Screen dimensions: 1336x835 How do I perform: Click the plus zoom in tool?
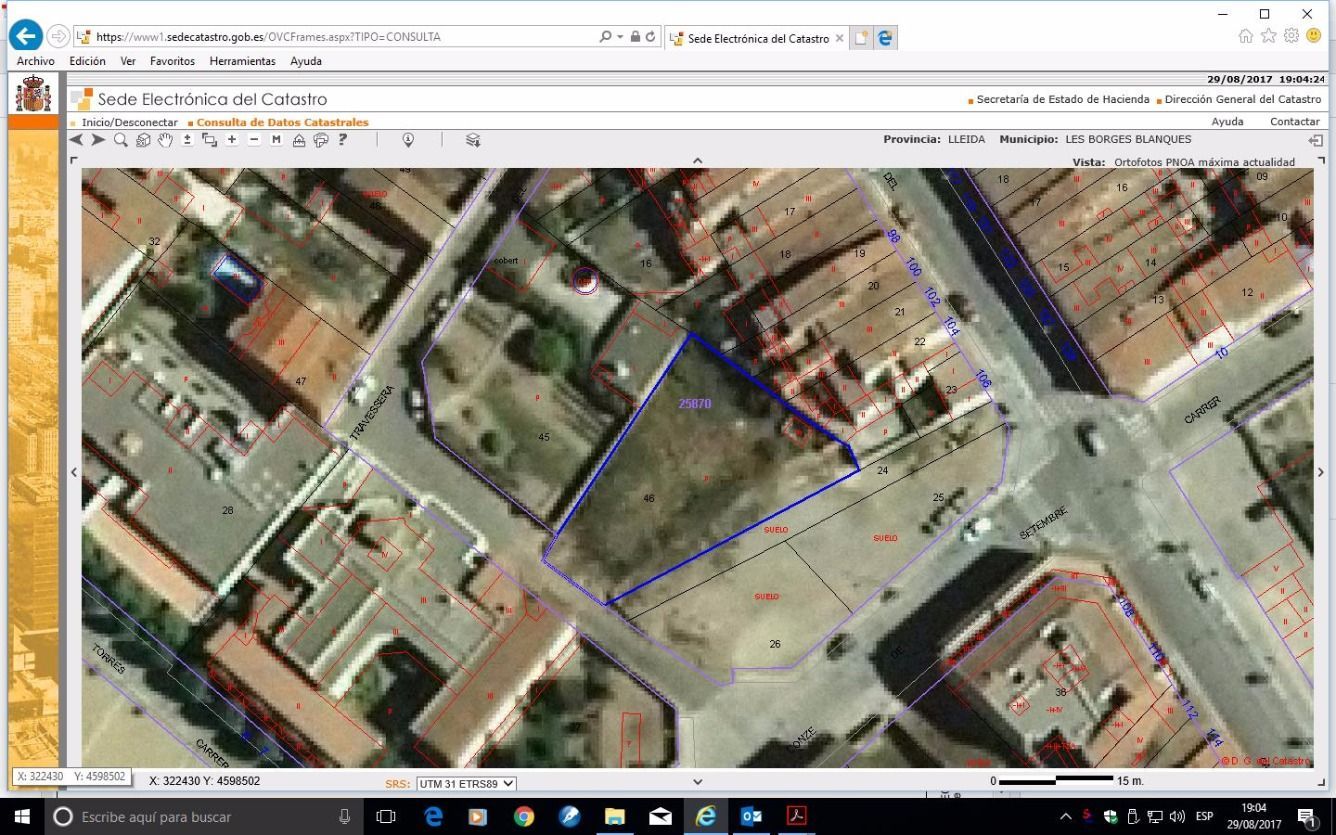(232, 140)
